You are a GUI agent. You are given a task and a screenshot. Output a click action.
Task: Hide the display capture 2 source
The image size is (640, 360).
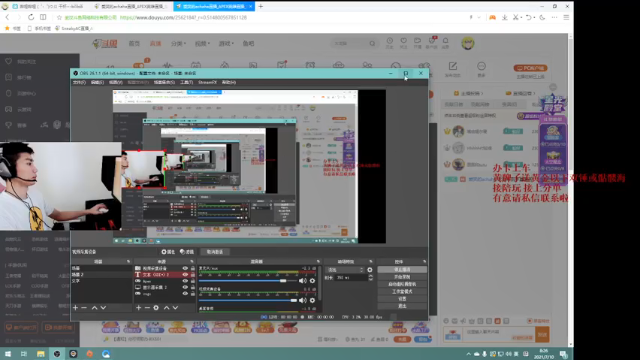click(x=185, y=287)
